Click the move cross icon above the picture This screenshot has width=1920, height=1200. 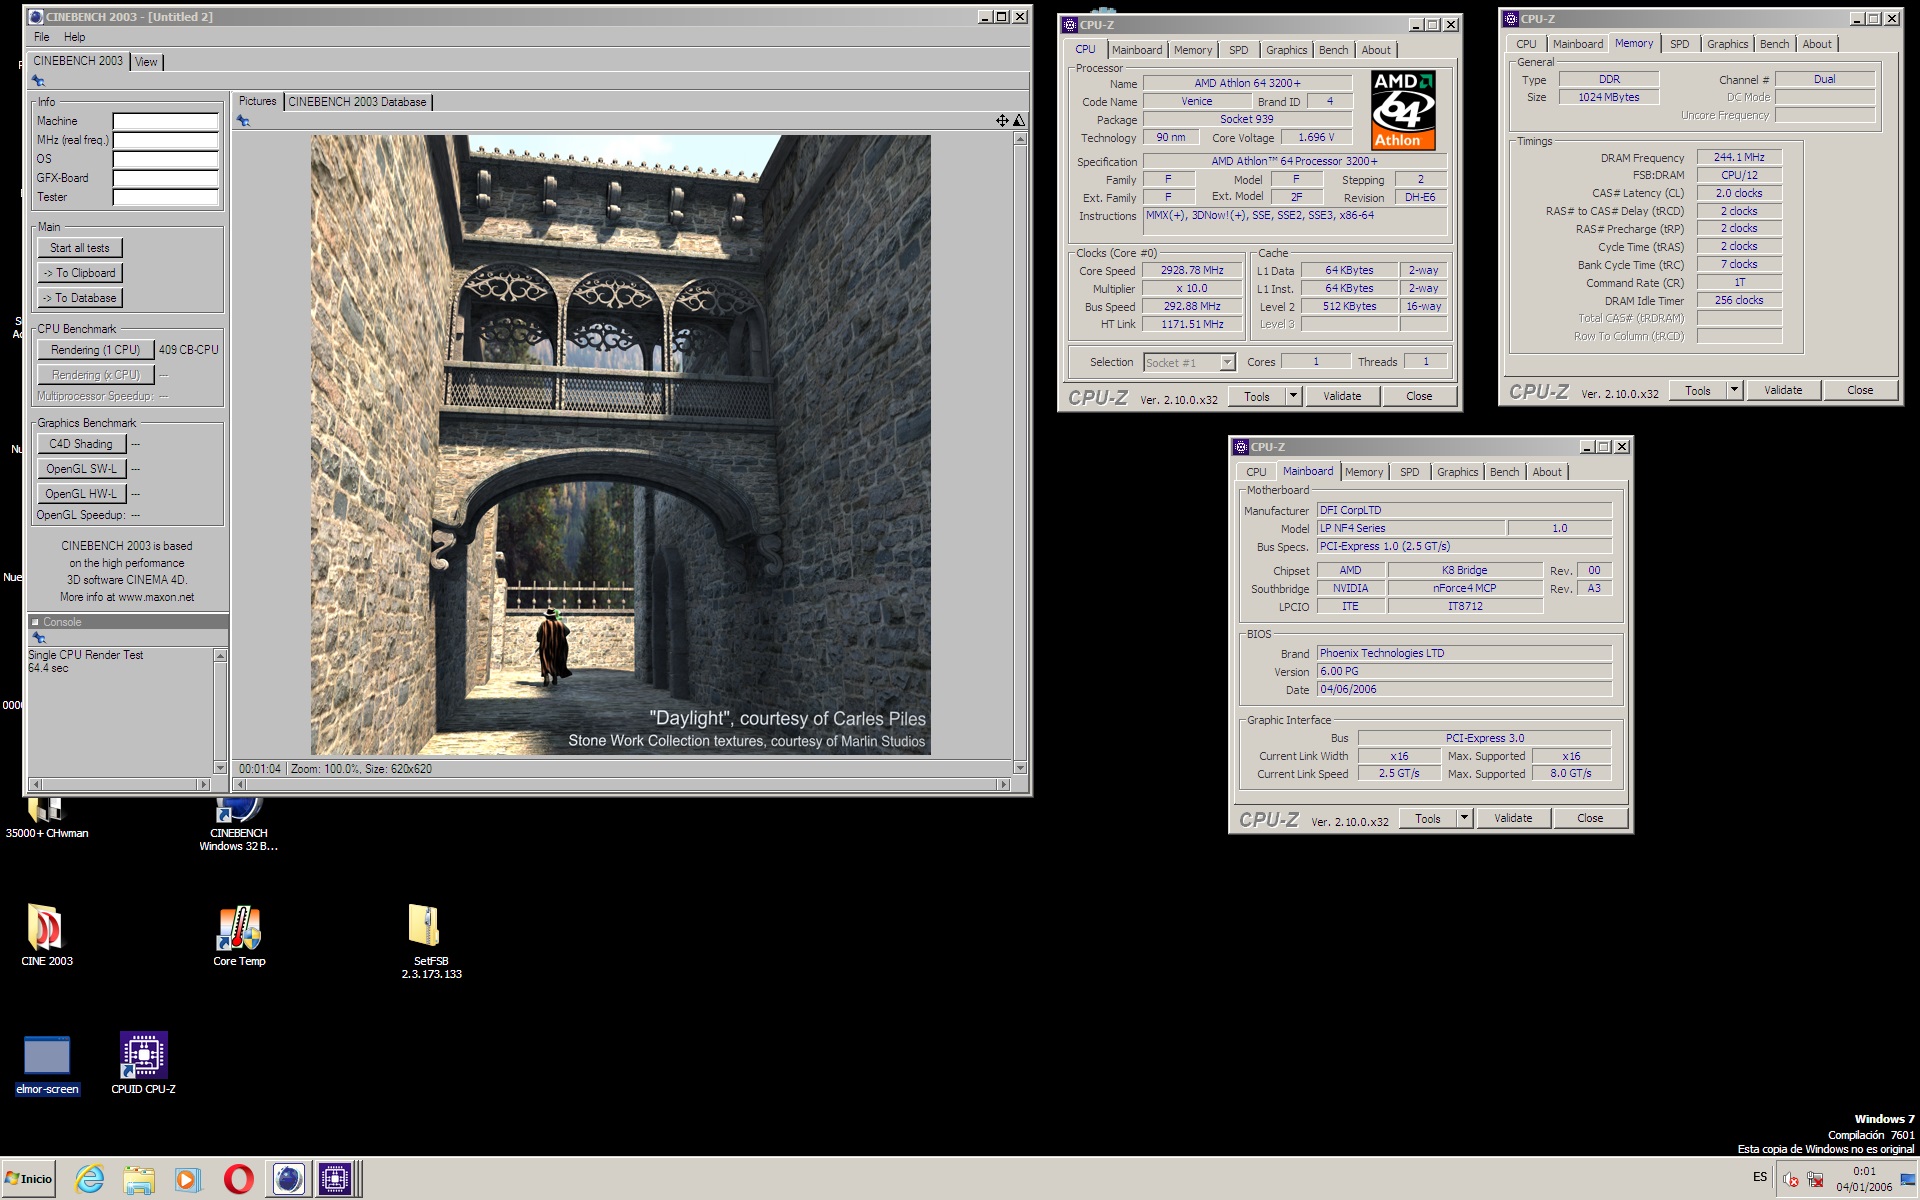1002,120
